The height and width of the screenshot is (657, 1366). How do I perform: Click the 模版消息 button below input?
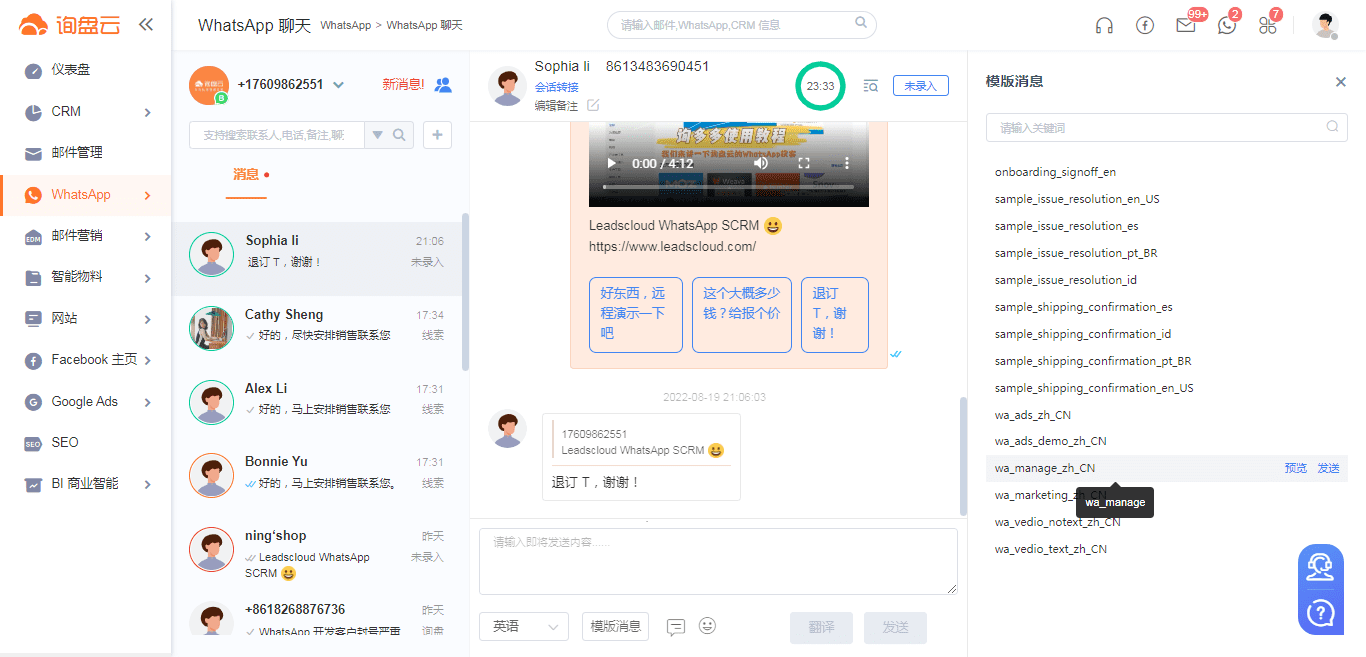[615, 627]
